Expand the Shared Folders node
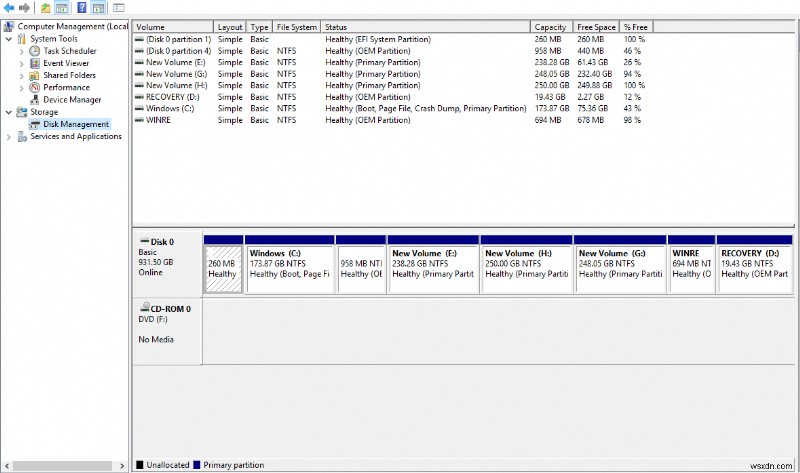Viewport: 800px width, 473px height. pos(21,76)
